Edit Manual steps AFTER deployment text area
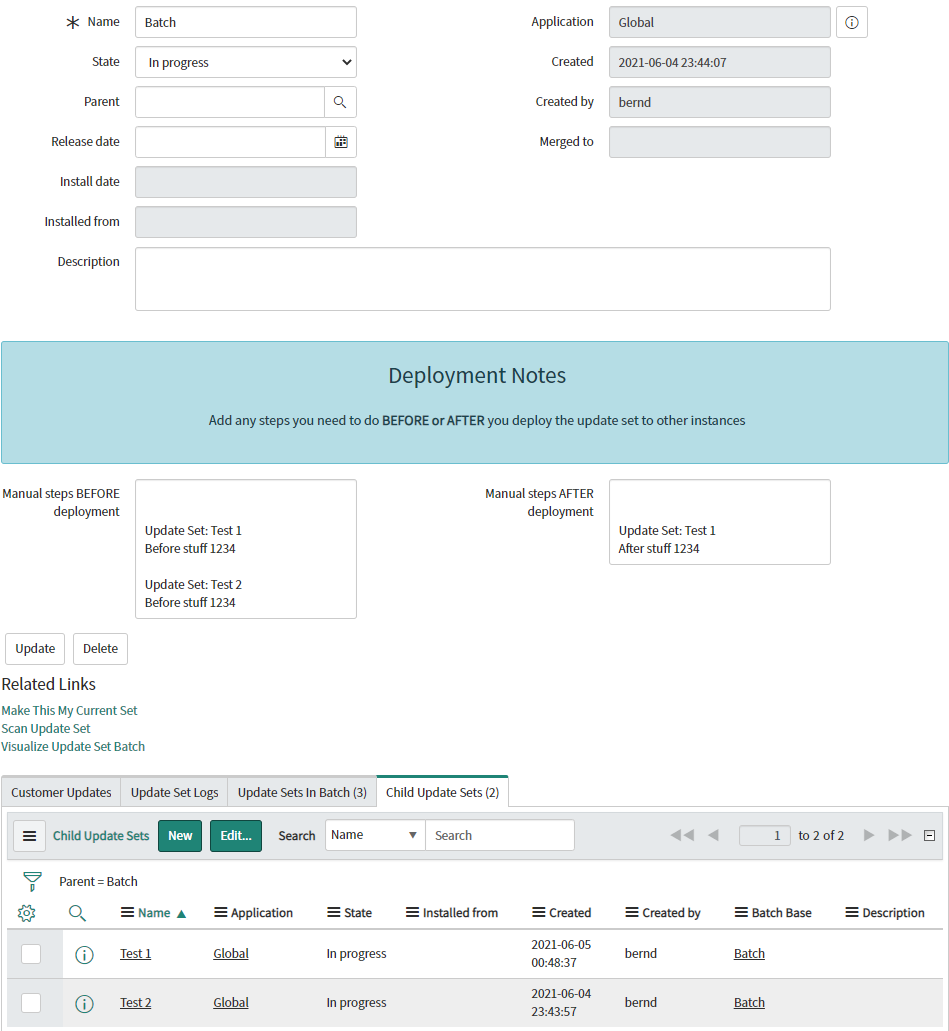The image size is (949, 1031). pyautogui.click(x=719, y=522)
